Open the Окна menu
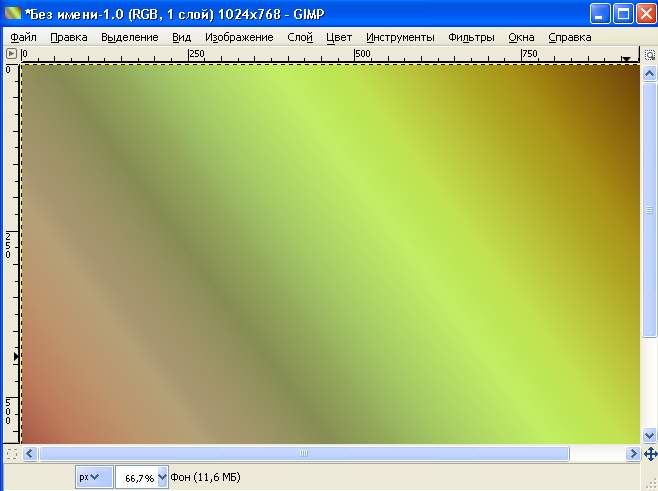 tap(521, 37)
